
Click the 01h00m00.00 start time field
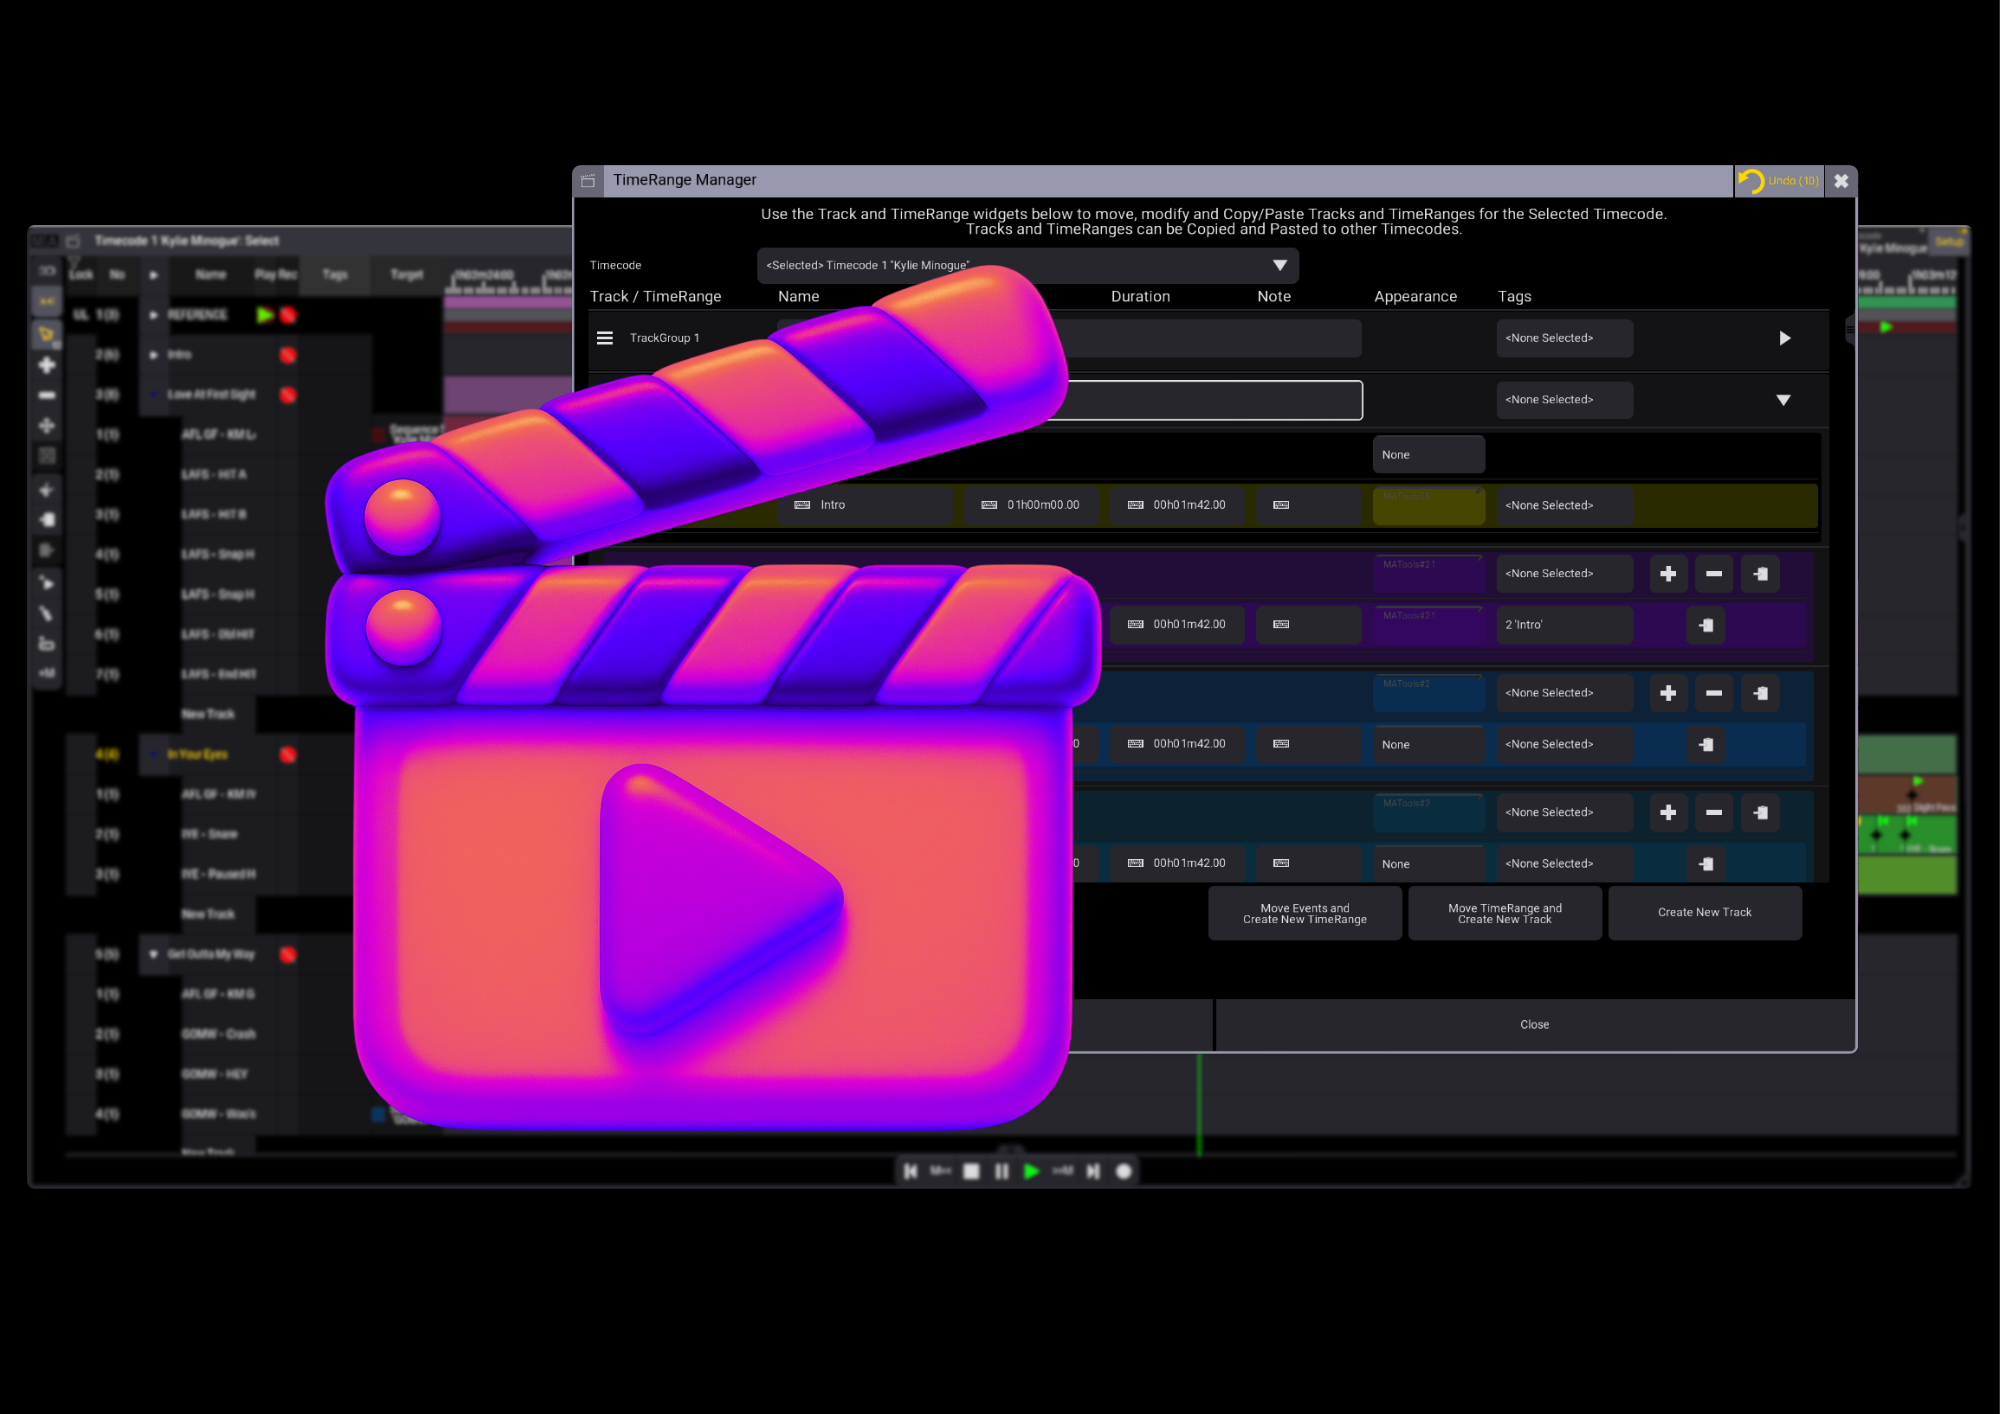point(1031,506)
